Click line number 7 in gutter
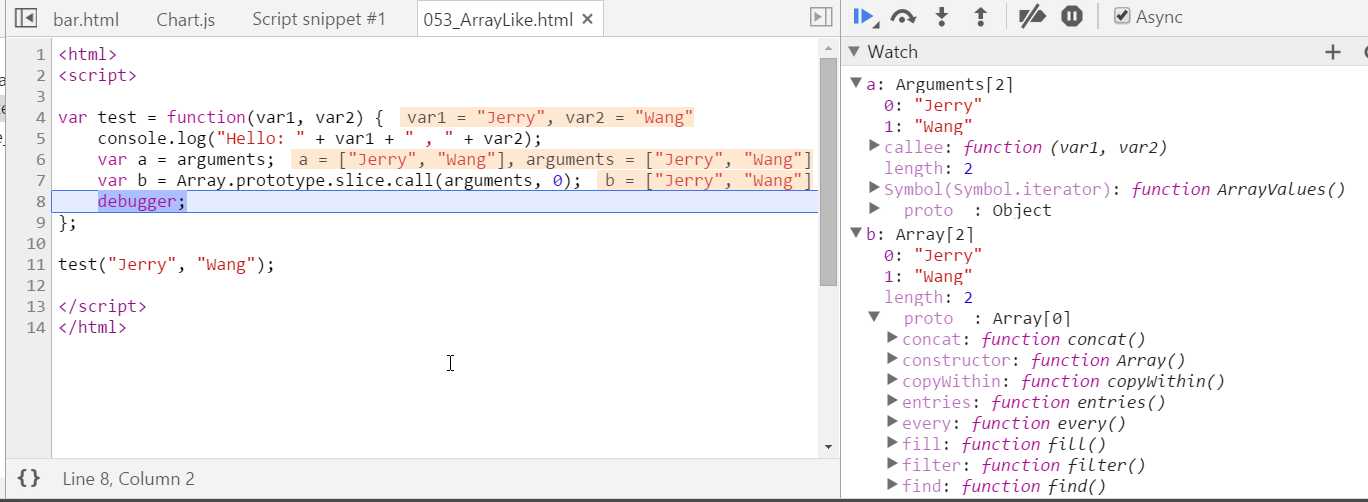Screen dimensions: 1368x502 pos(39,181)
